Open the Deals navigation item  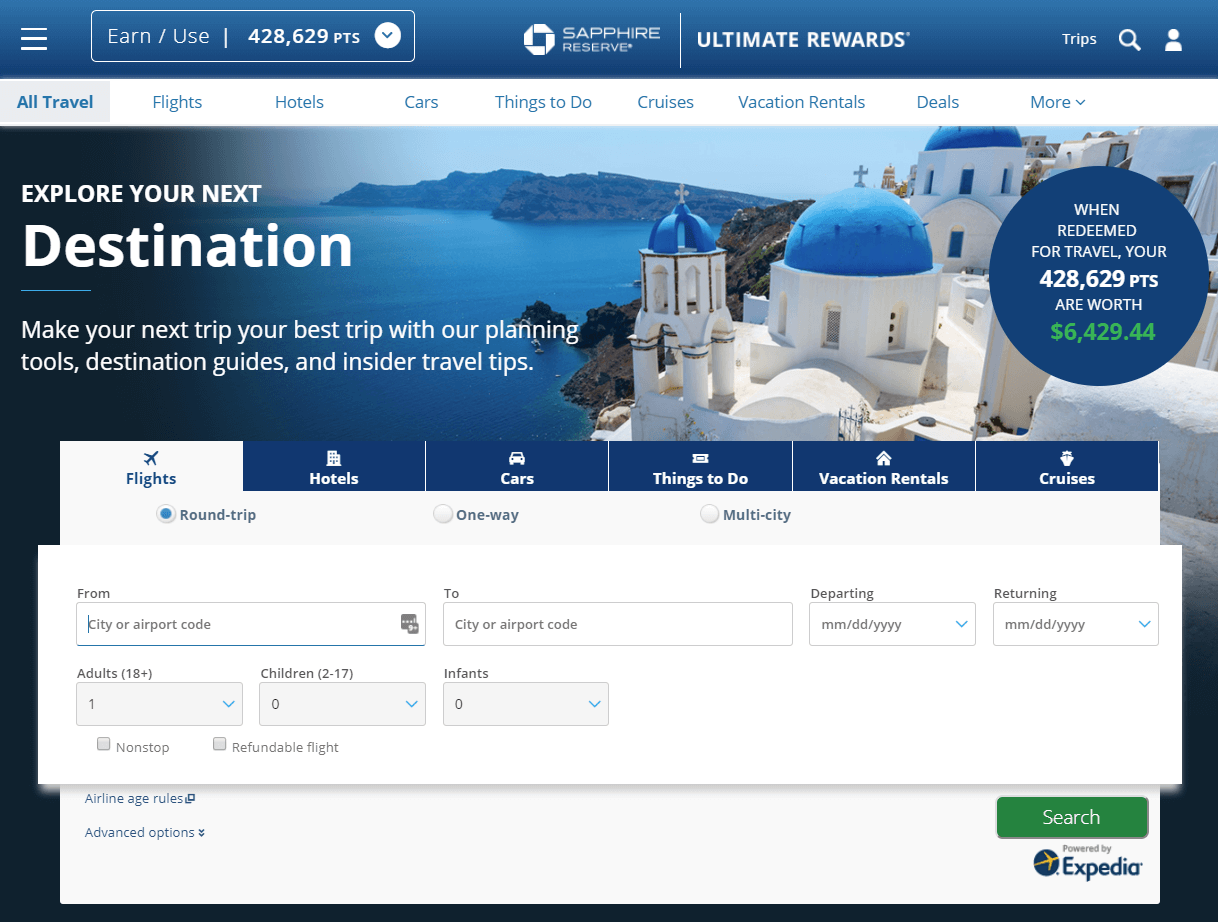(x=937, y=102)
